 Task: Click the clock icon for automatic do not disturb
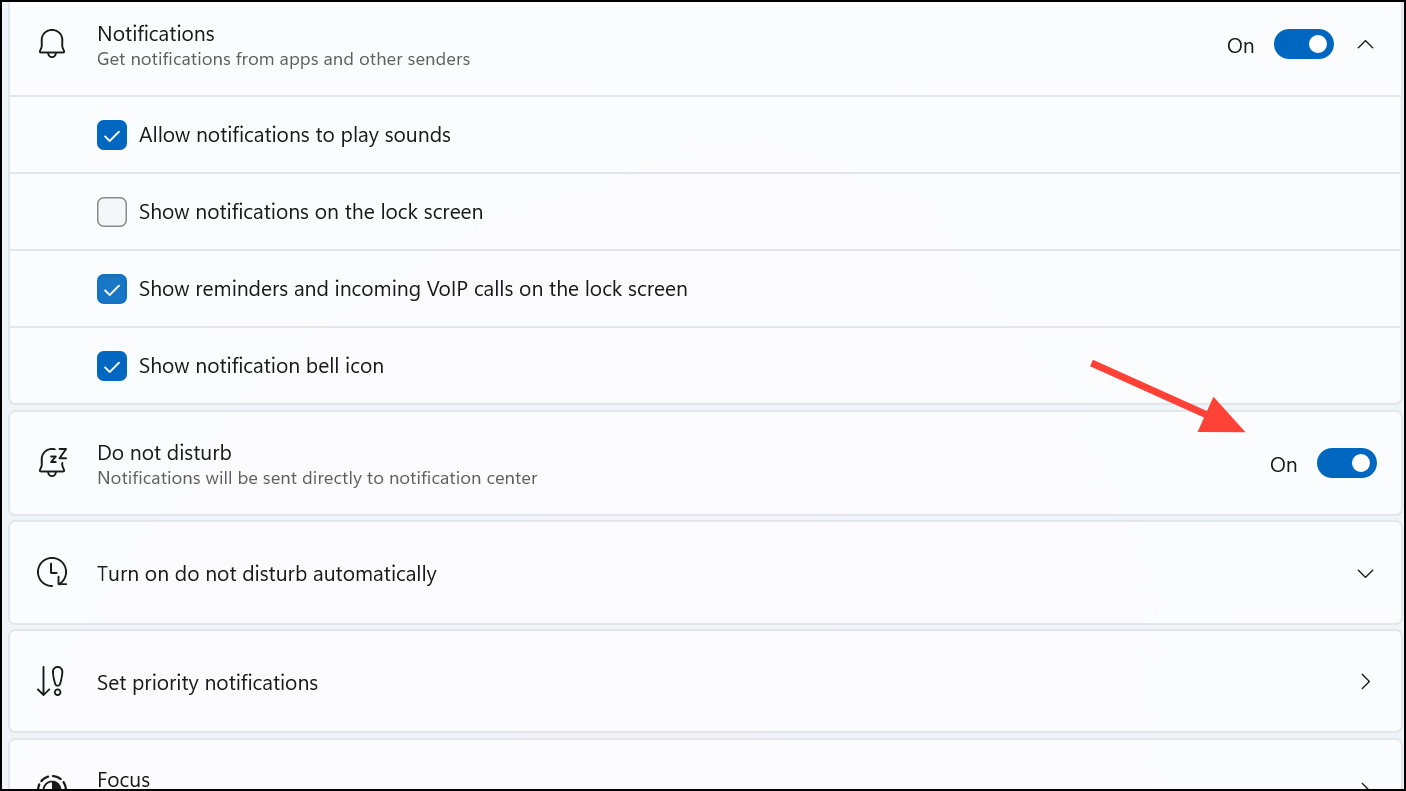tap(52, 573)
